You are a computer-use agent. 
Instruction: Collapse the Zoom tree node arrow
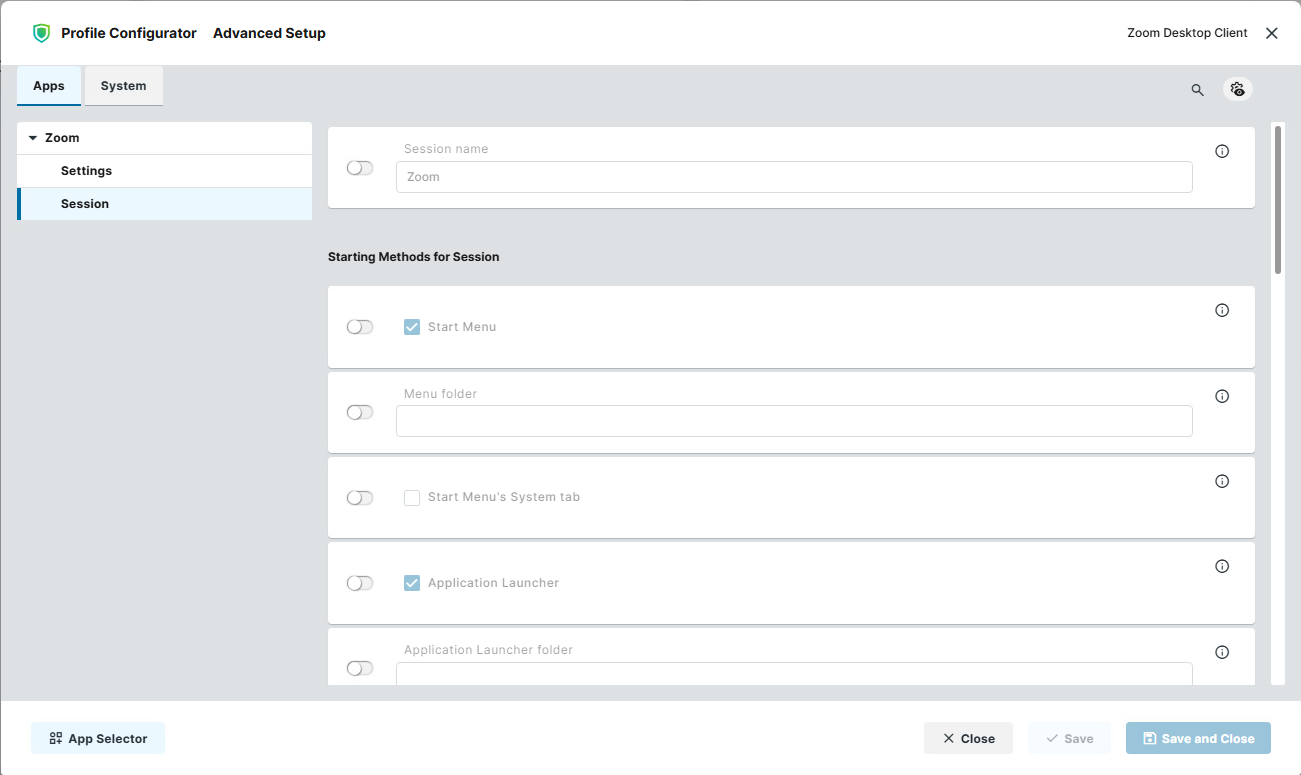33,138
